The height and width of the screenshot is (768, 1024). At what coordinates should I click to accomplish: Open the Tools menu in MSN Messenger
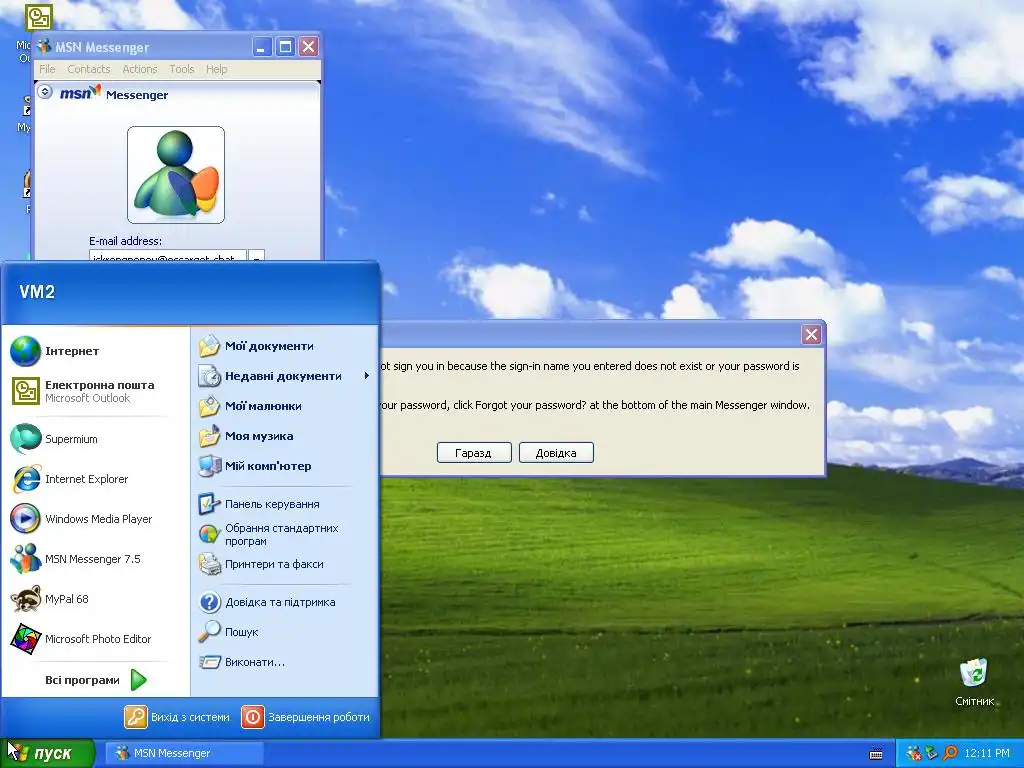[182, 69]
